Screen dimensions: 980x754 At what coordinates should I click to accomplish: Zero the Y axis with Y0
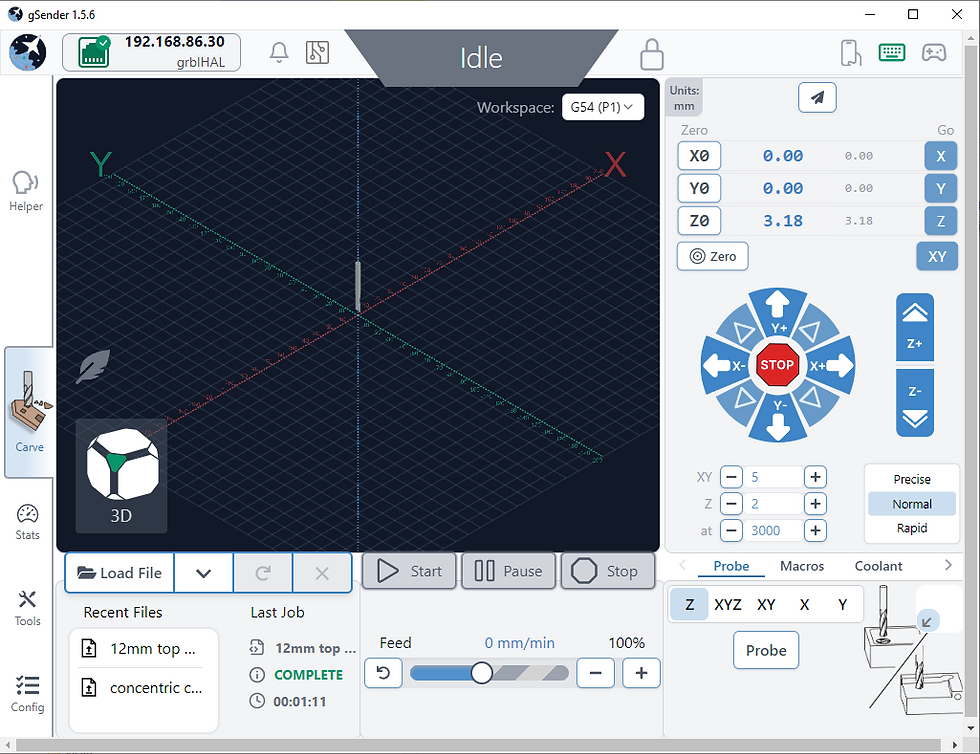pos(699,188)
